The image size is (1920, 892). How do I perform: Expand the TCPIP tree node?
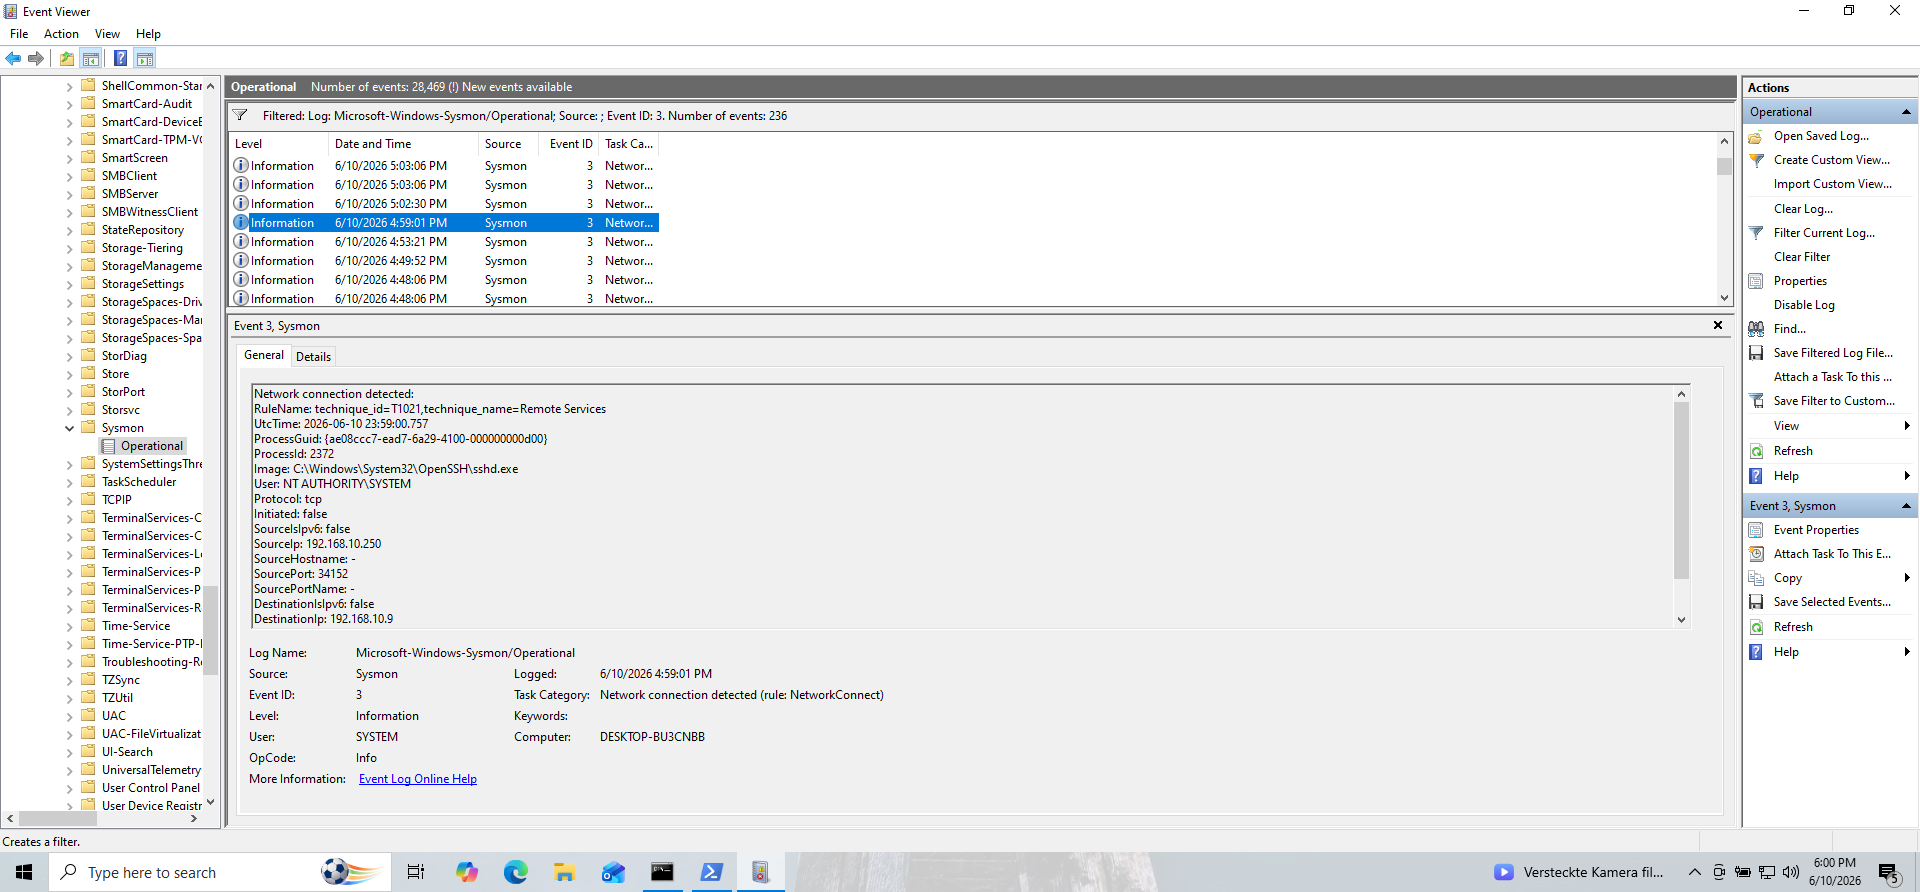pos(70,500)
